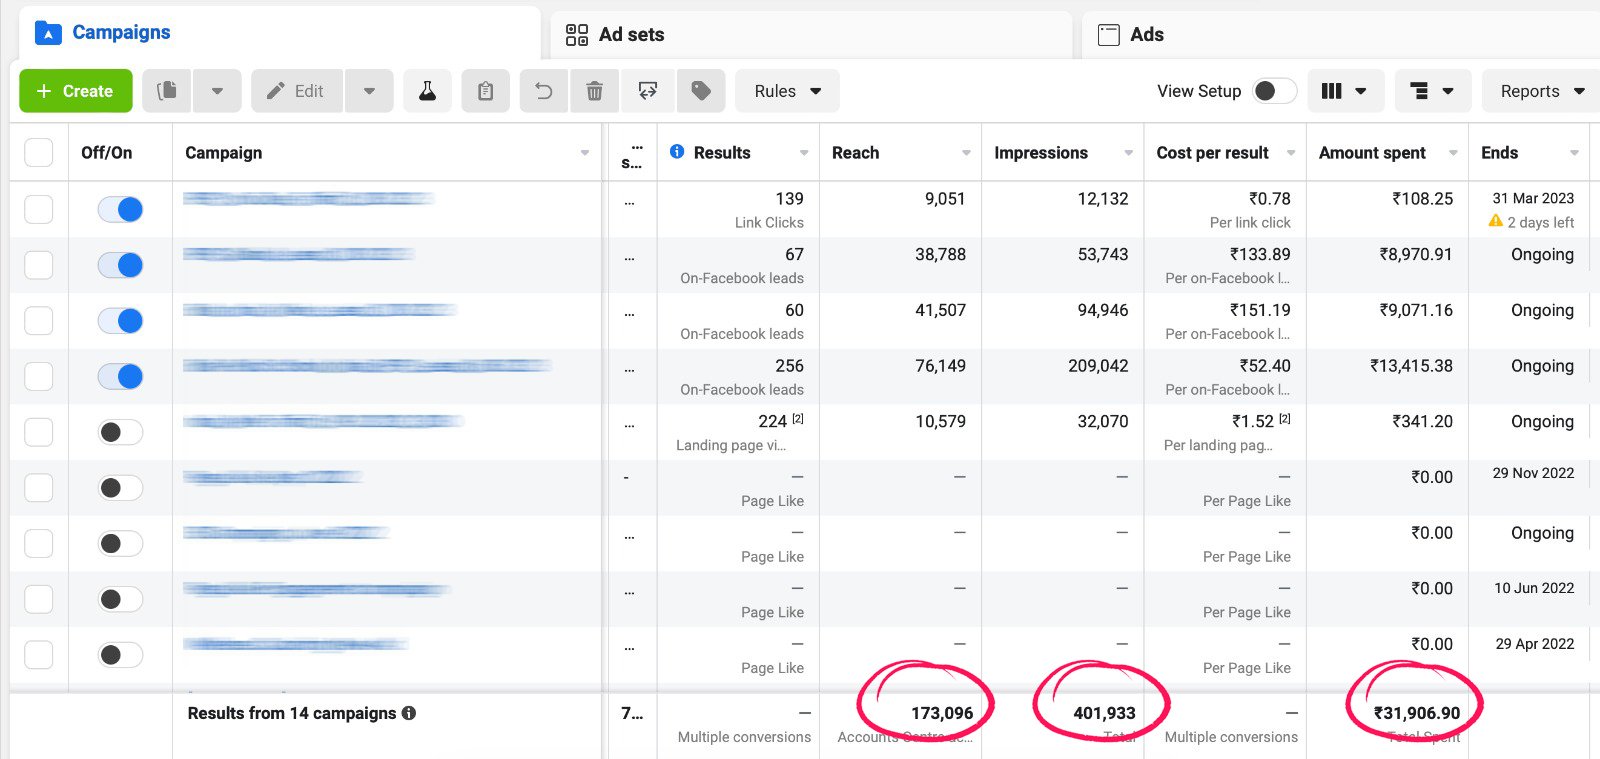Viewport: 1600px width, 759px height.
Task: Click the duplicate campaign icon
Action: click(167, 91)
